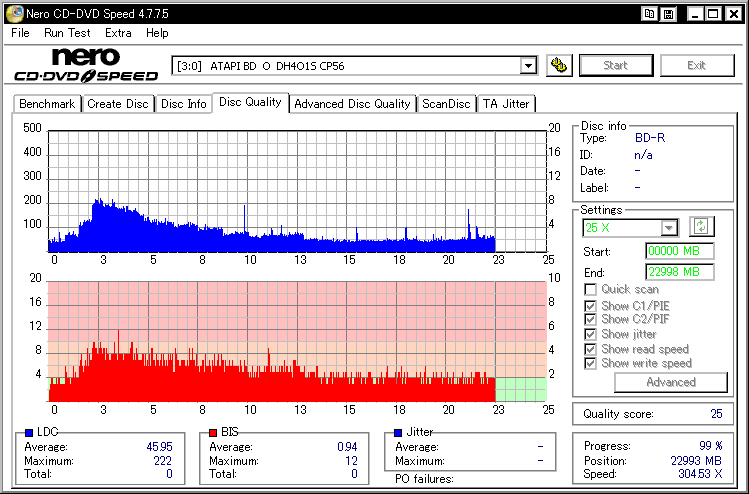
Task: Open the File menu
Action: (x=20, y=33)
